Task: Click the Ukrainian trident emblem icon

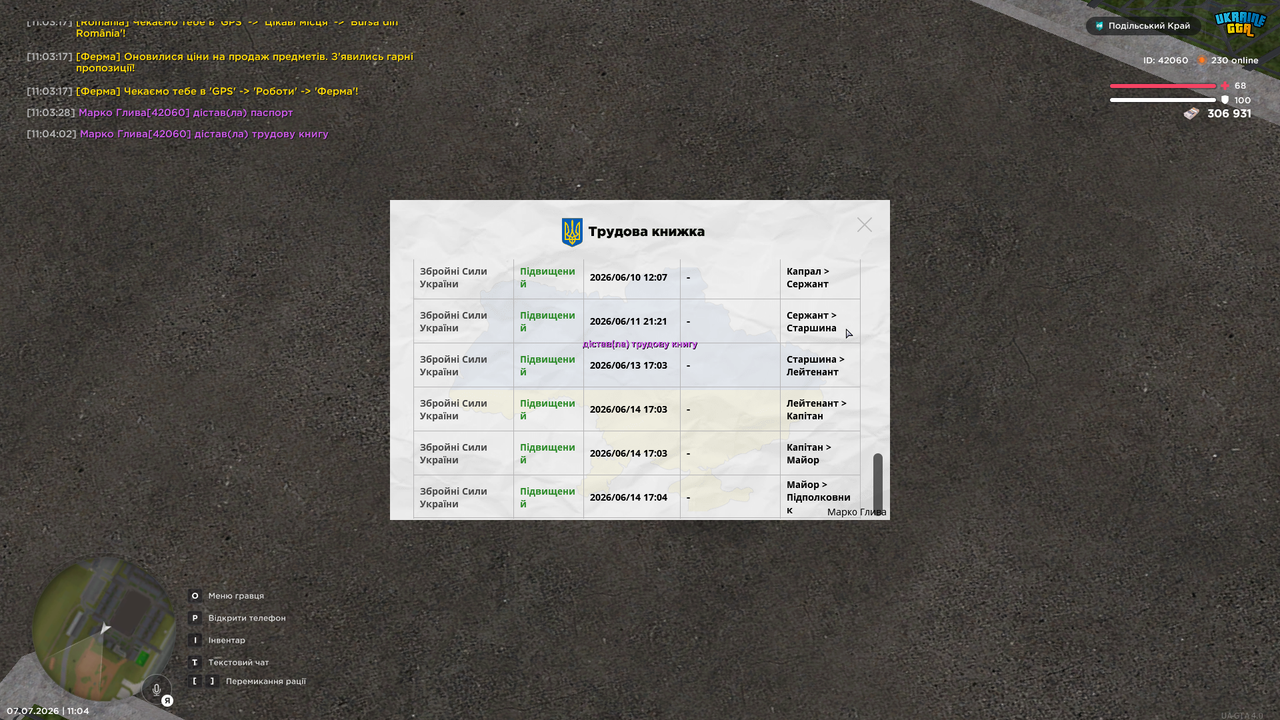Action: point(572,232)
